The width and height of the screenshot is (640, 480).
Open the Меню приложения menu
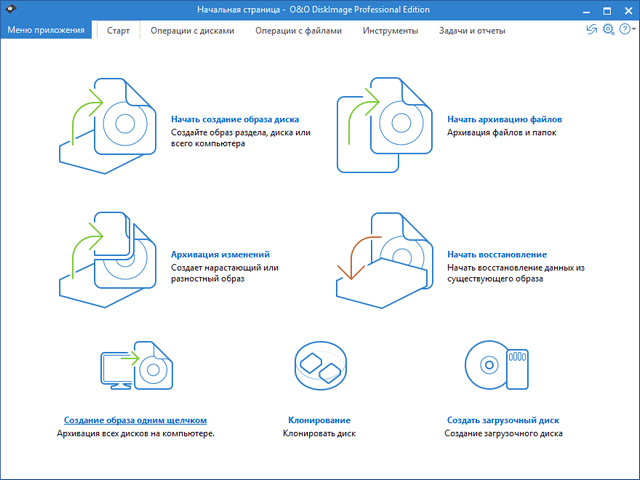[x=46, y=31]
